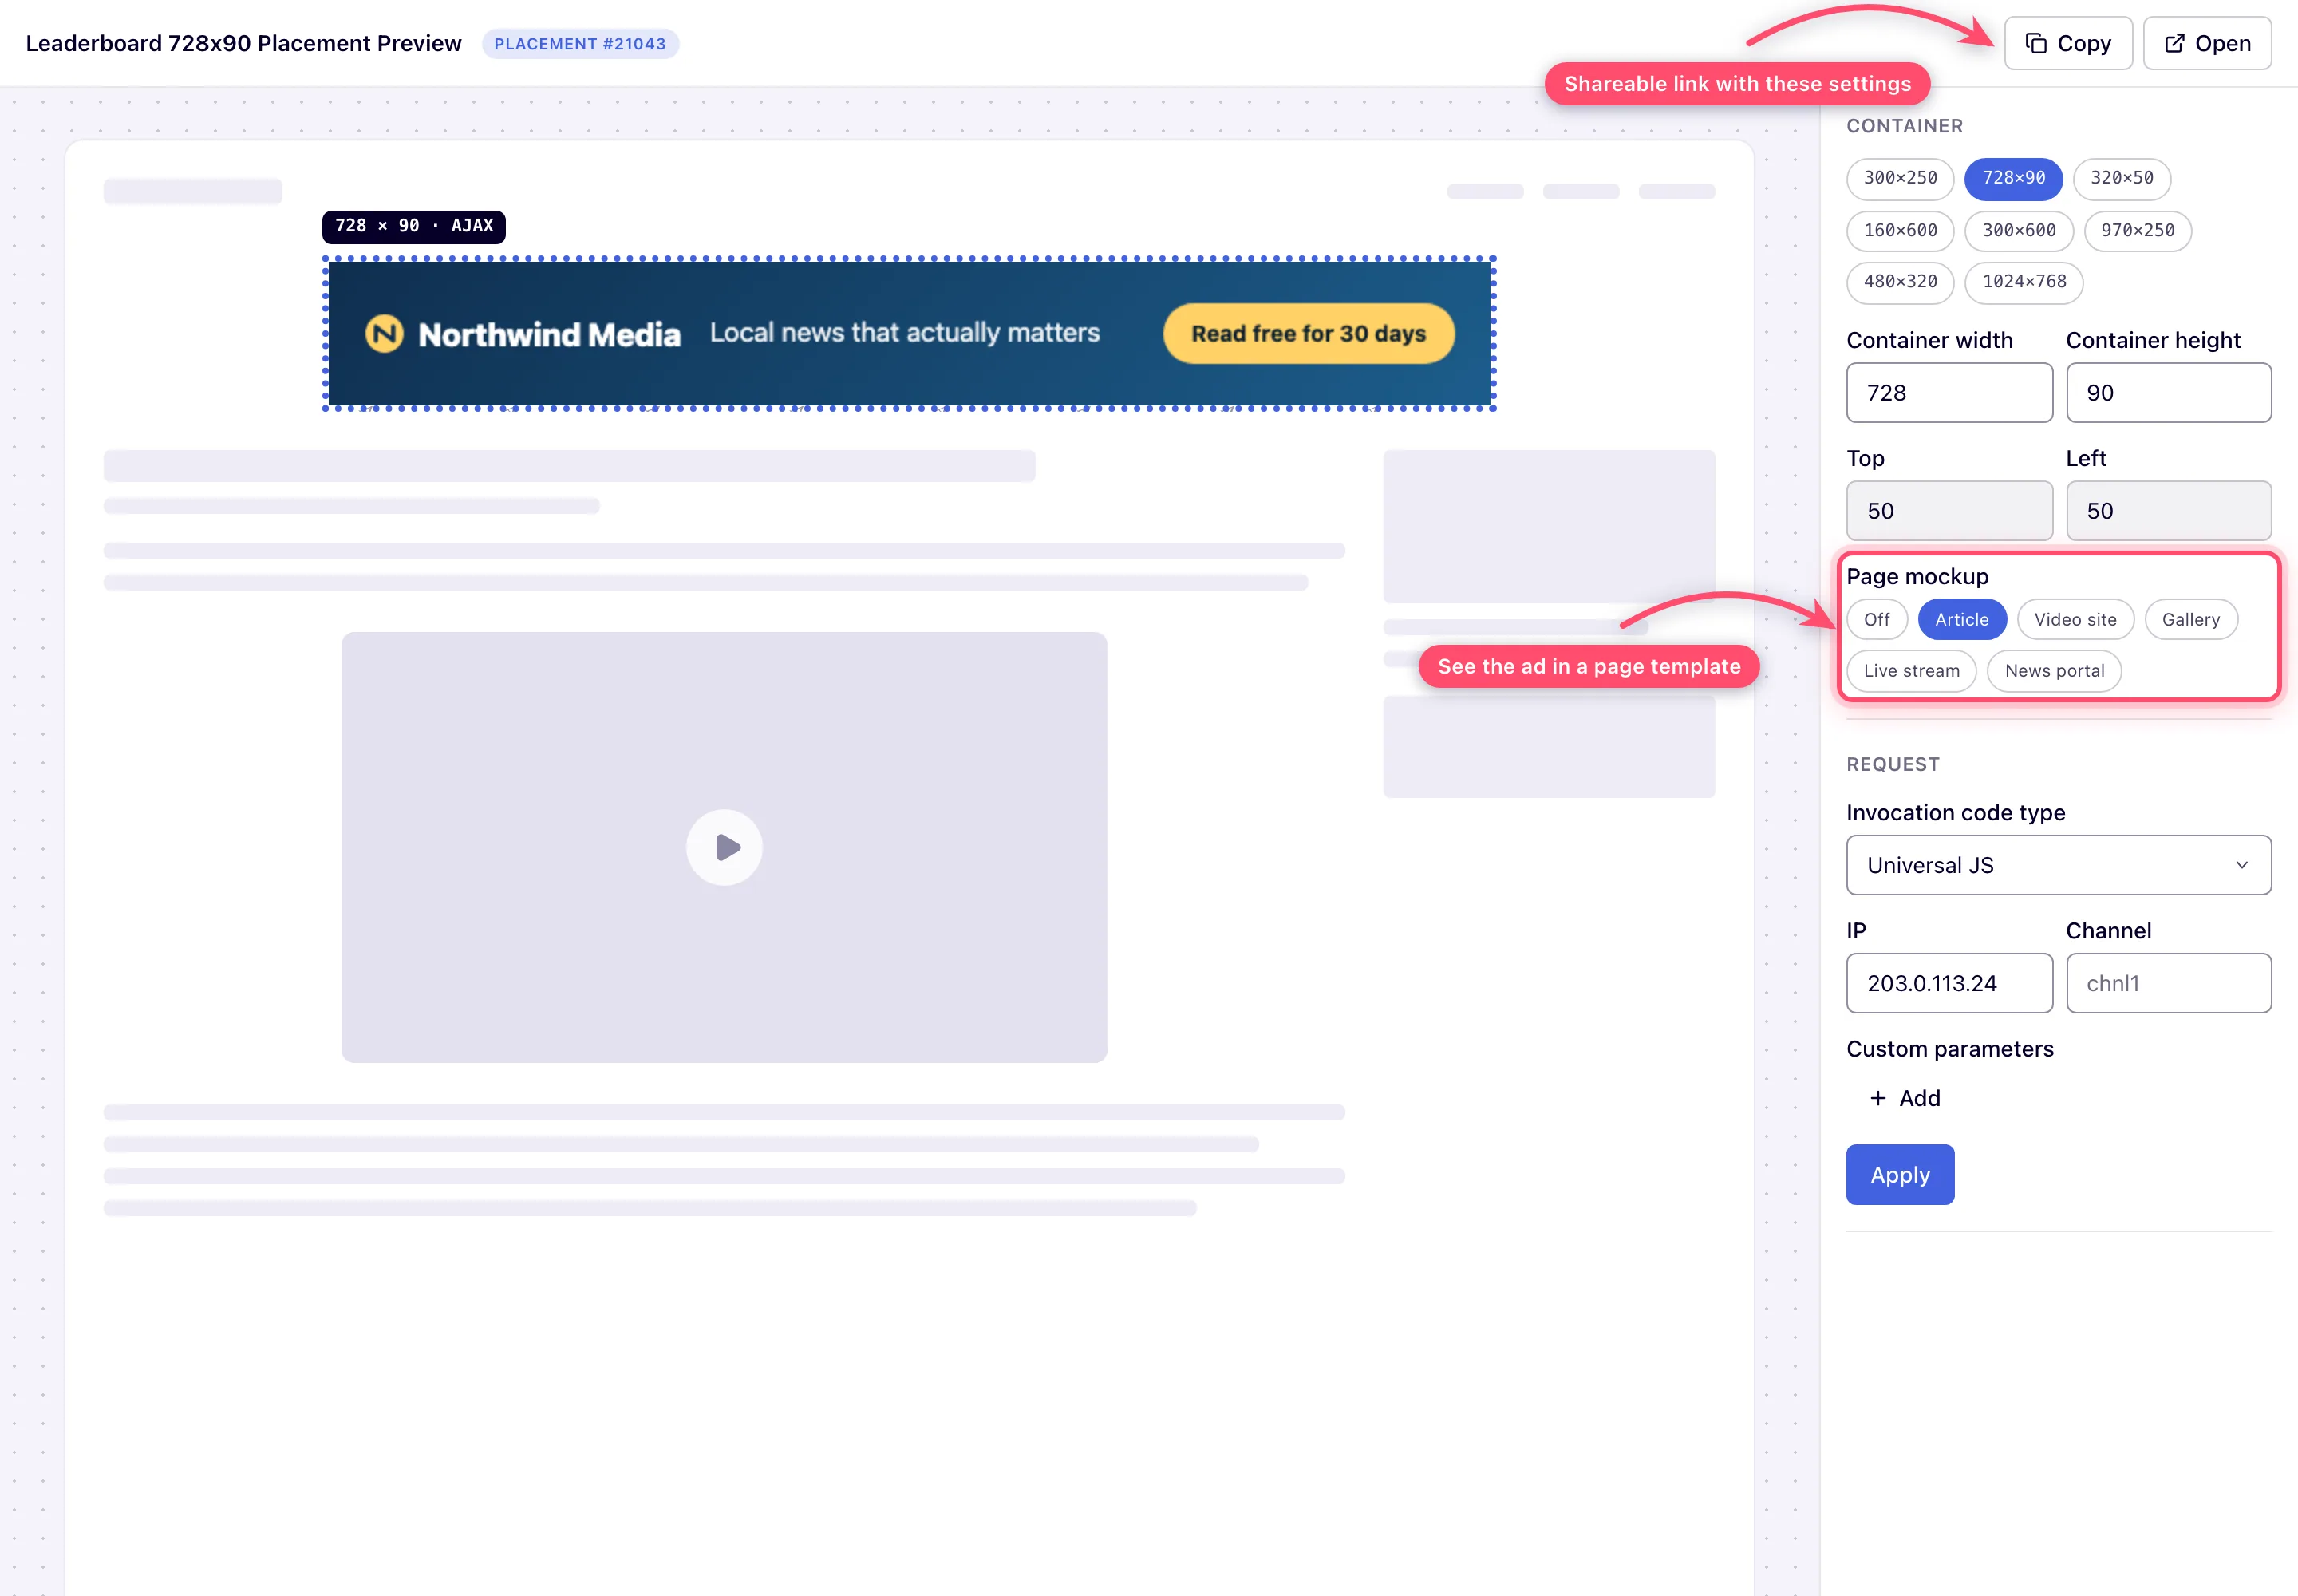Pick the 970×250 container preset

click(2137, 230)
